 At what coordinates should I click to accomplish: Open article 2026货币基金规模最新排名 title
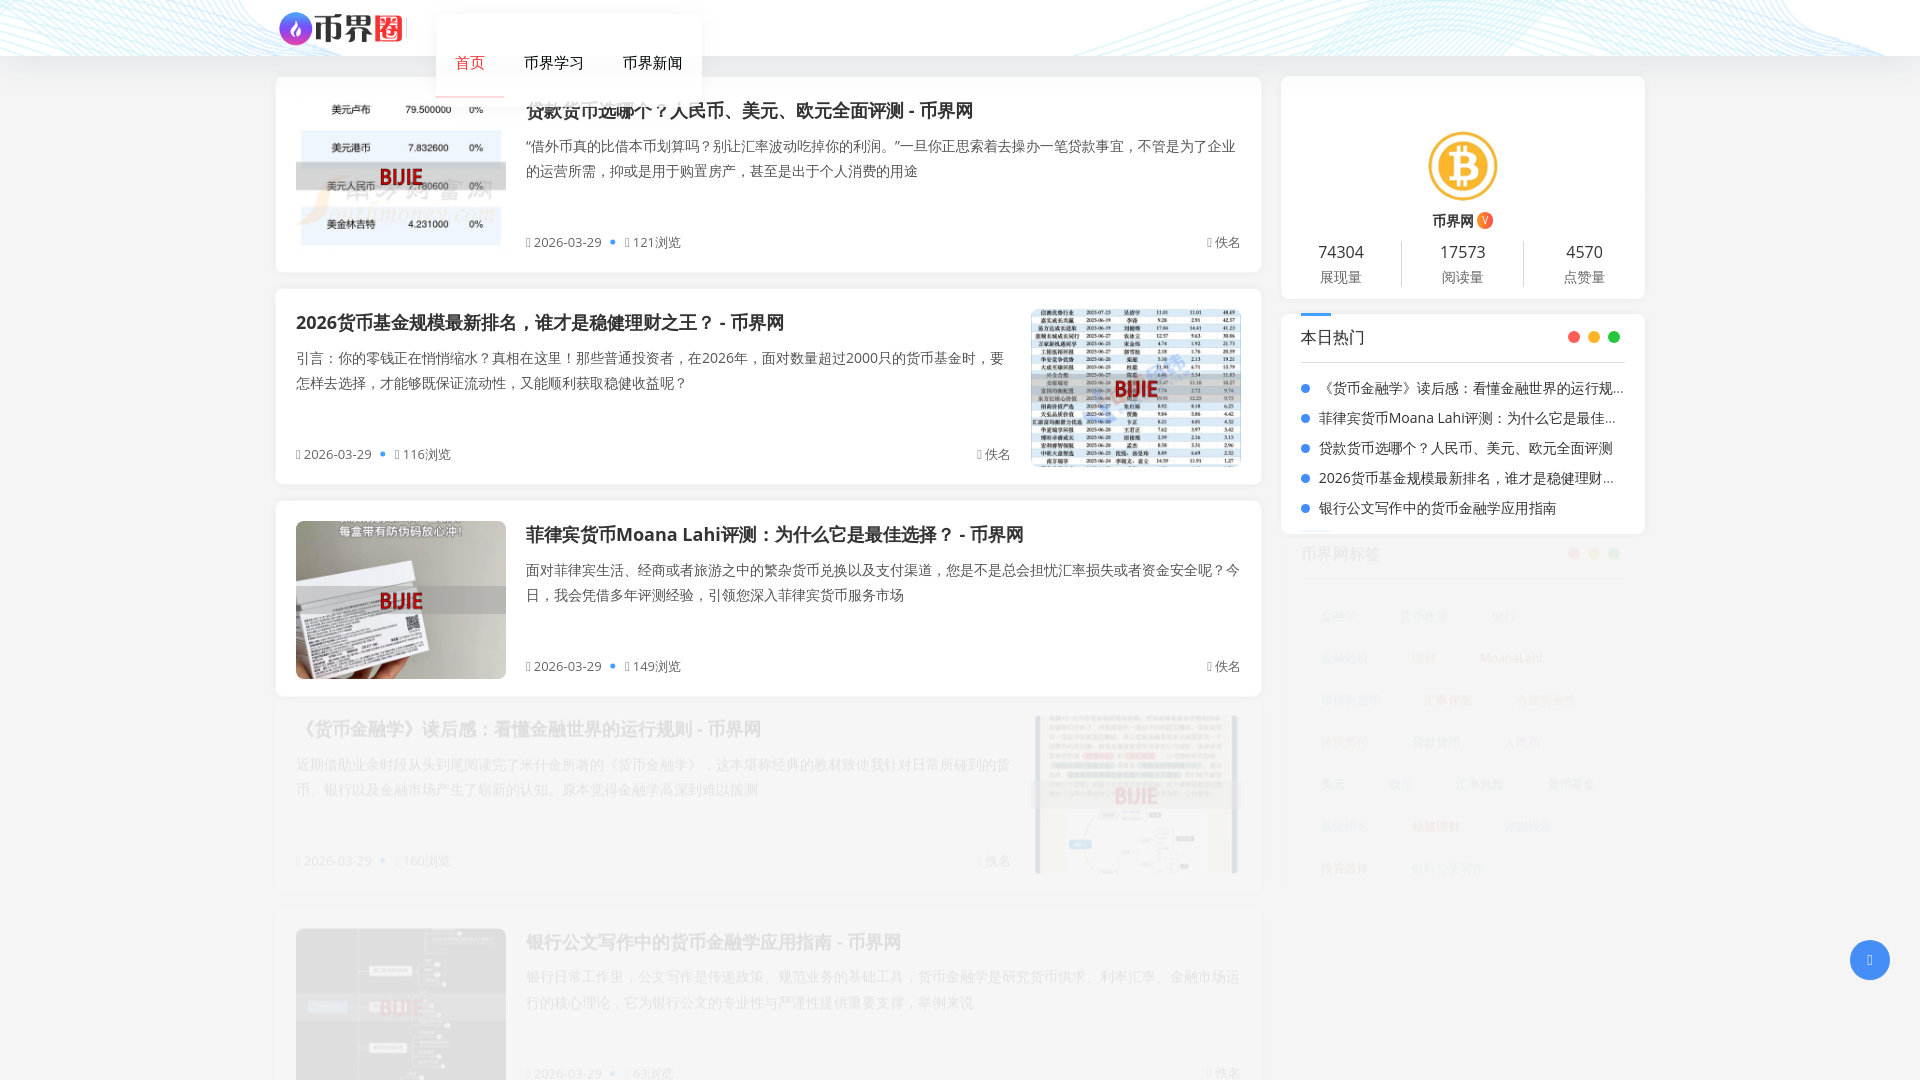click(x=540, y=323)
